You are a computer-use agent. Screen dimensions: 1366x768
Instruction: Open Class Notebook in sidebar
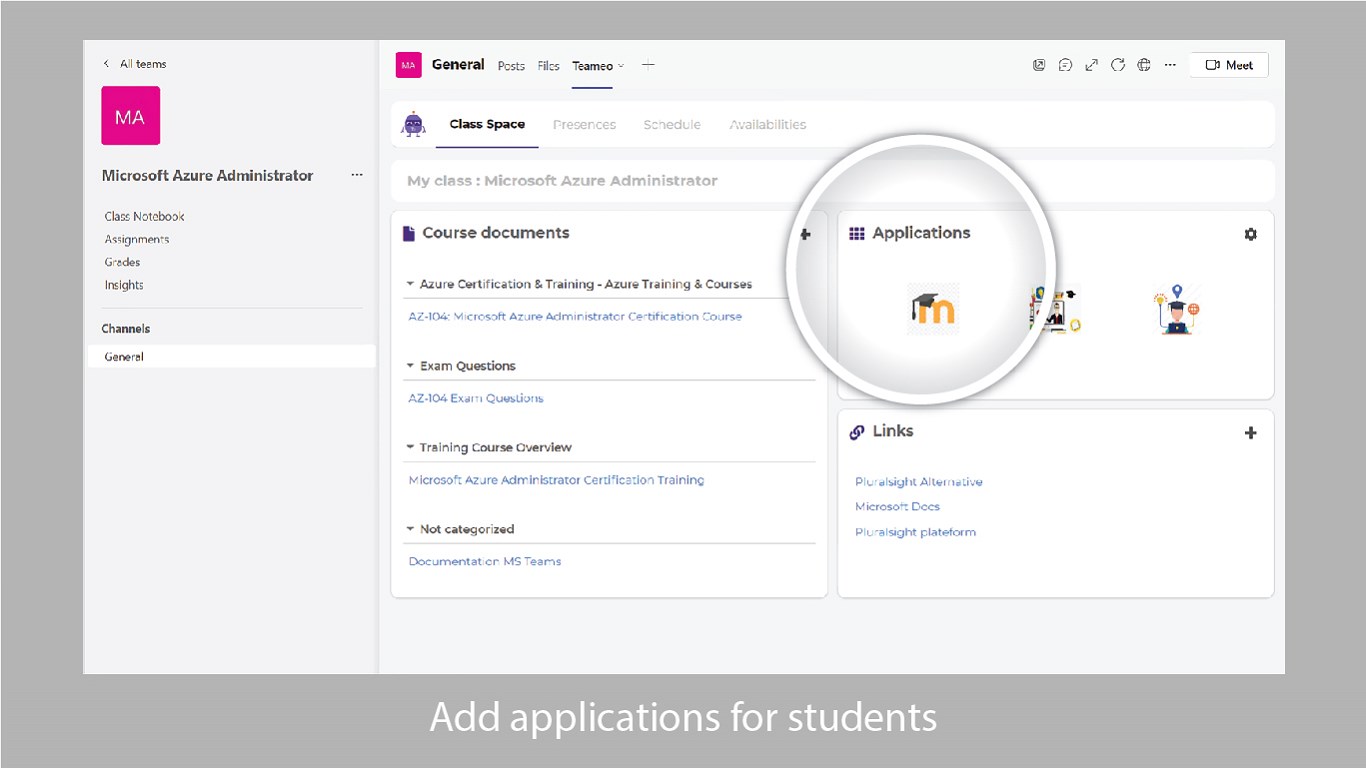pos(145,216)
